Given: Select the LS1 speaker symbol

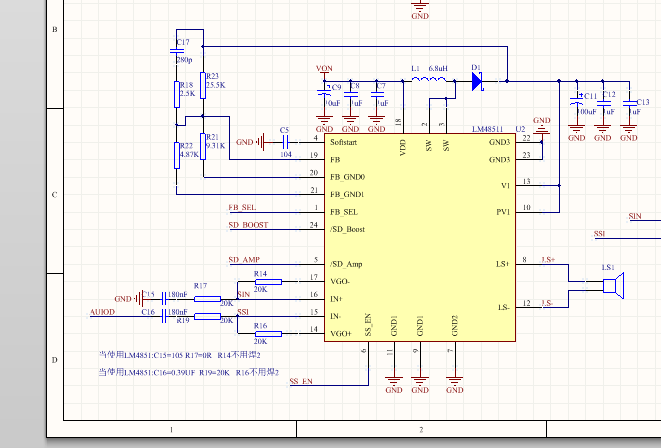Looking at the screenshot, I should (x=613, y=286).
